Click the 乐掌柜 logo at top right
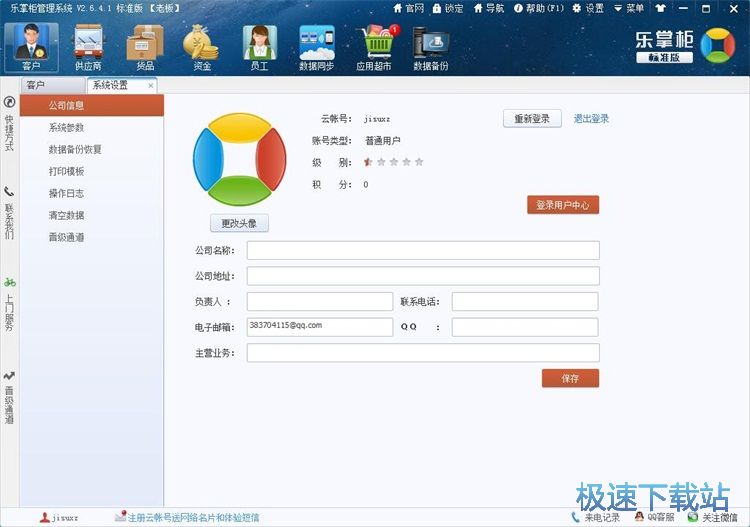The width and height of the screenshot is (750, 527). point(685,46)
